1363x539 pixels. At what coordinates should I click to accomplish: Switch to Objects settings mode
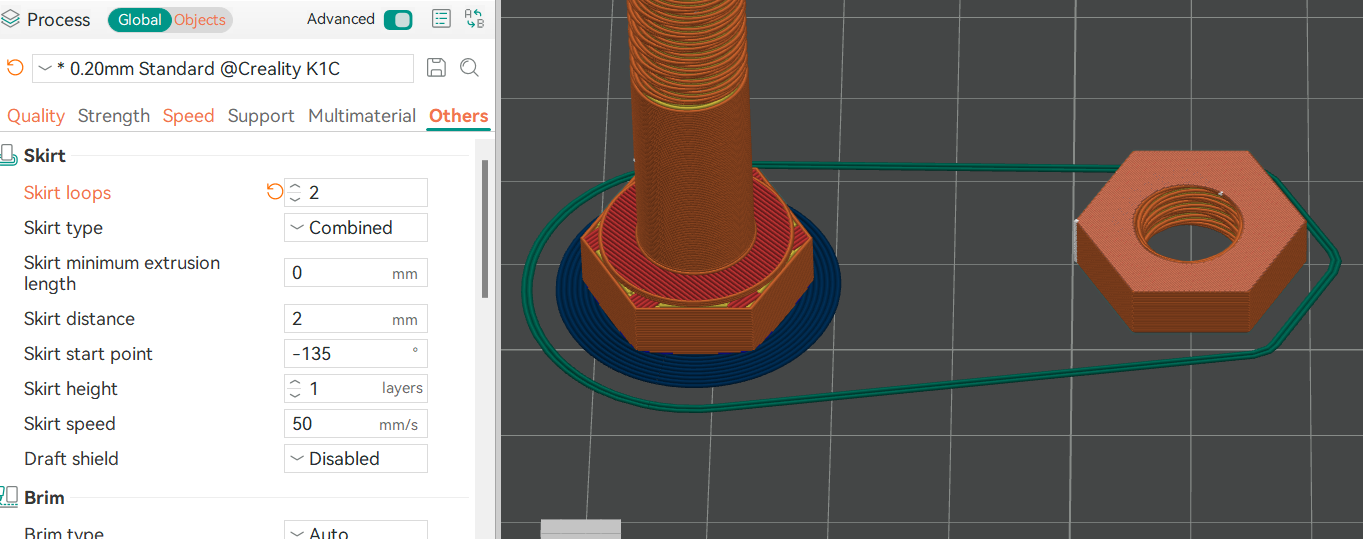click(200, 20)
